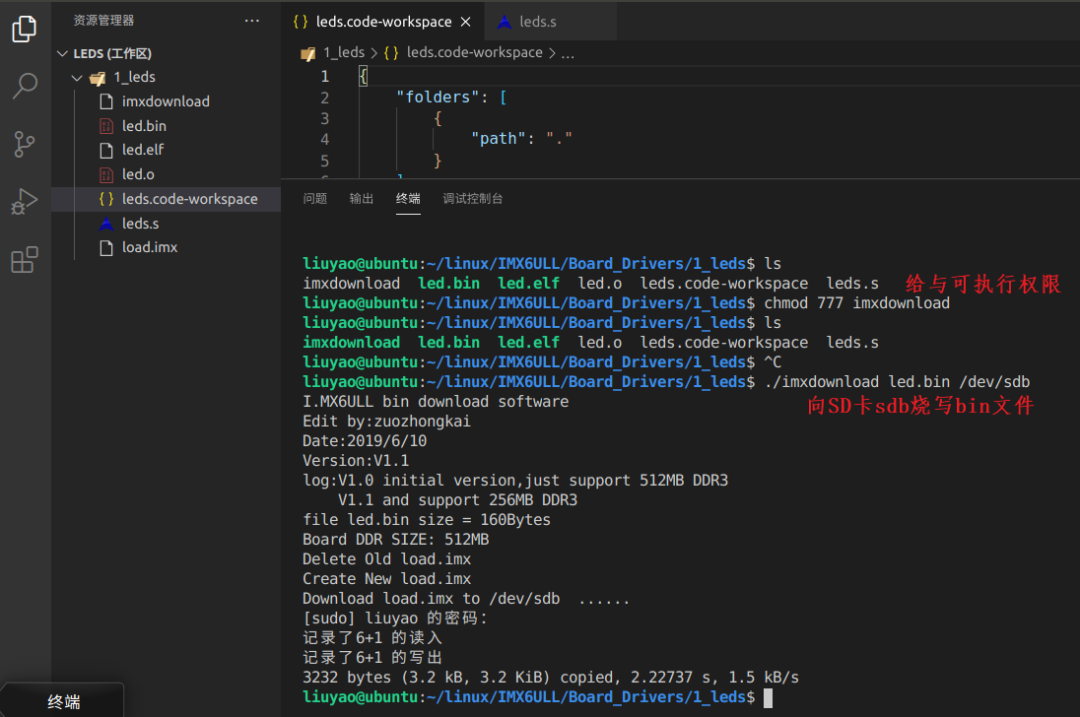Screen dimensions: 1080x717
Task: Open the Search view icon
Action: pyautogui.click(x=24, y=86)
